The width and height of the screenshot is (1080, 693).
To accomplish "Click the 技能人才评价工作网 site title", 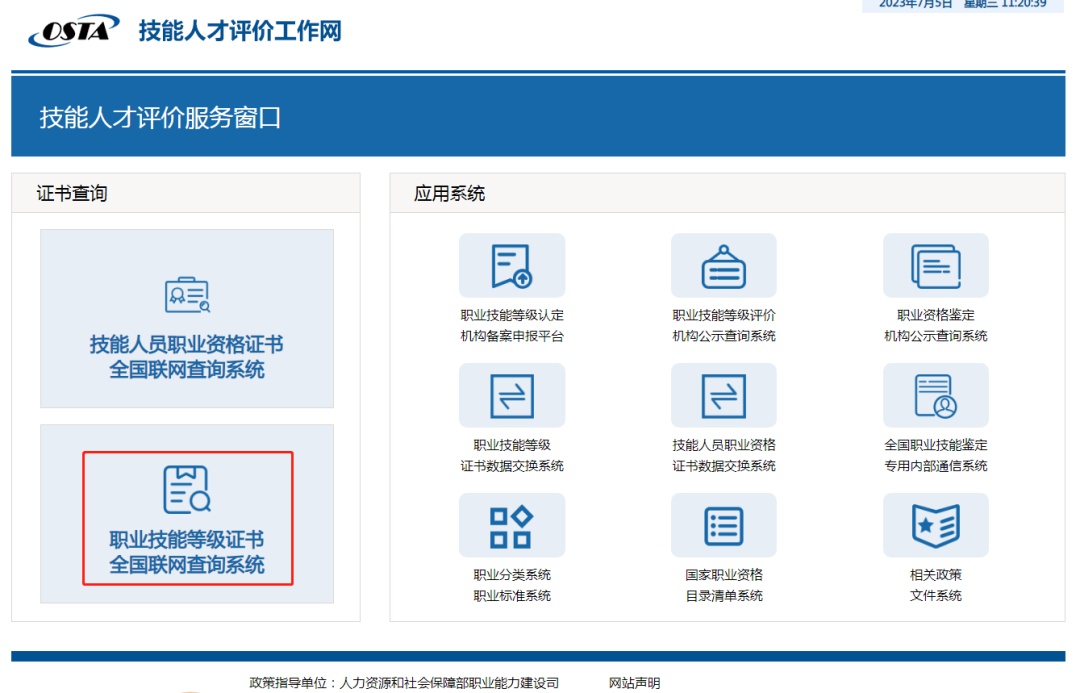I will pos(240,31).
